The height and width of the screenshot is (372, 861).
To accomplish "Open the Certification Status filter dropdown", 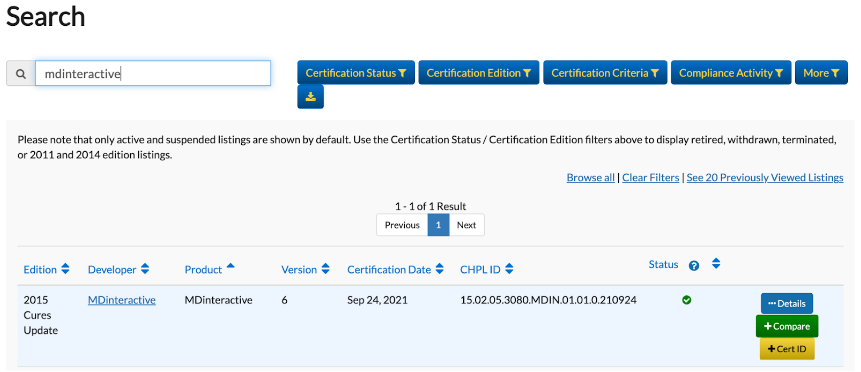I will tap(356, 73).
